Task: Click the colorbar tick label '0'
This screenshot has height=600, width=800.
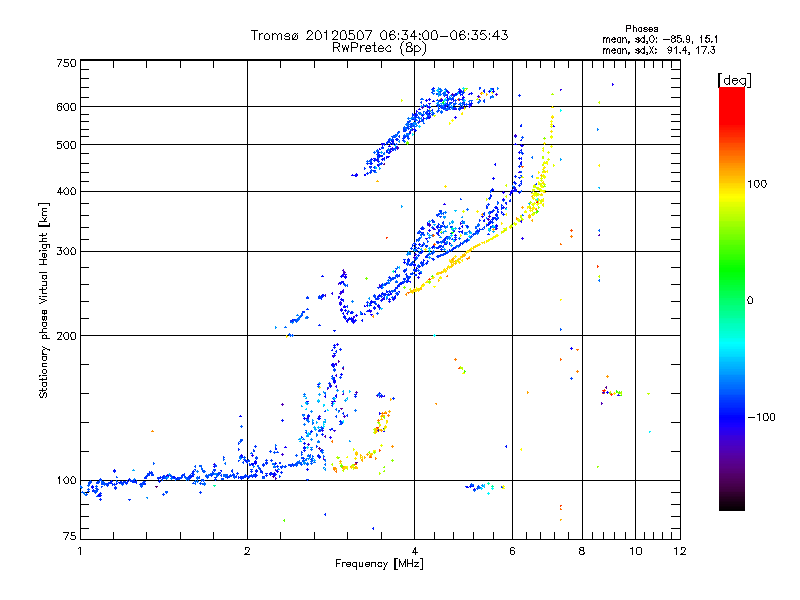Action: click(750, 301)
